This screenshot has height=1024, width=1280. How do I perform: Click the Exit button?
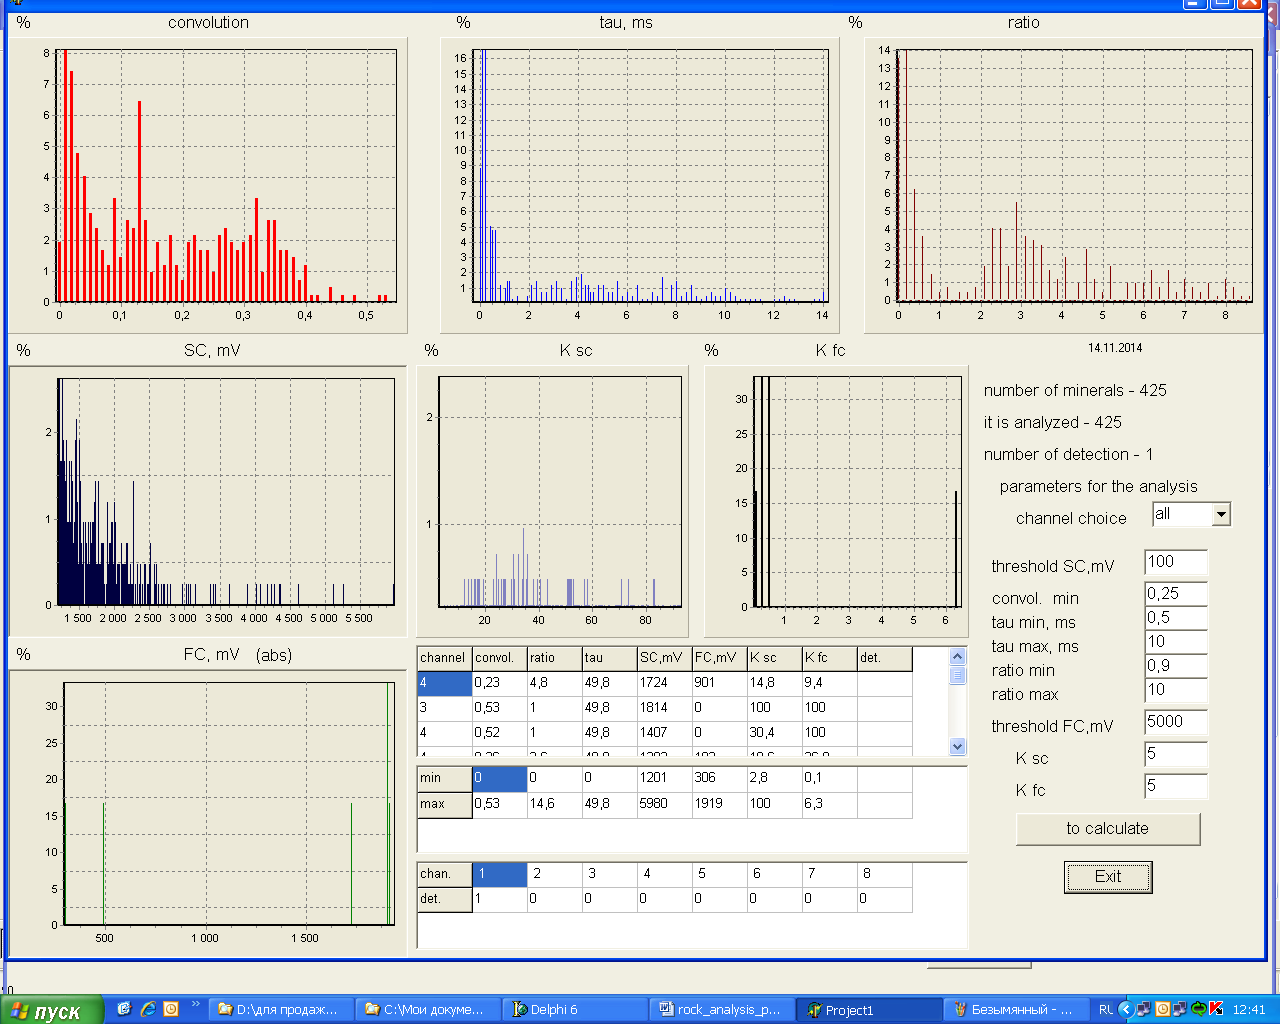pos(1107,877)
